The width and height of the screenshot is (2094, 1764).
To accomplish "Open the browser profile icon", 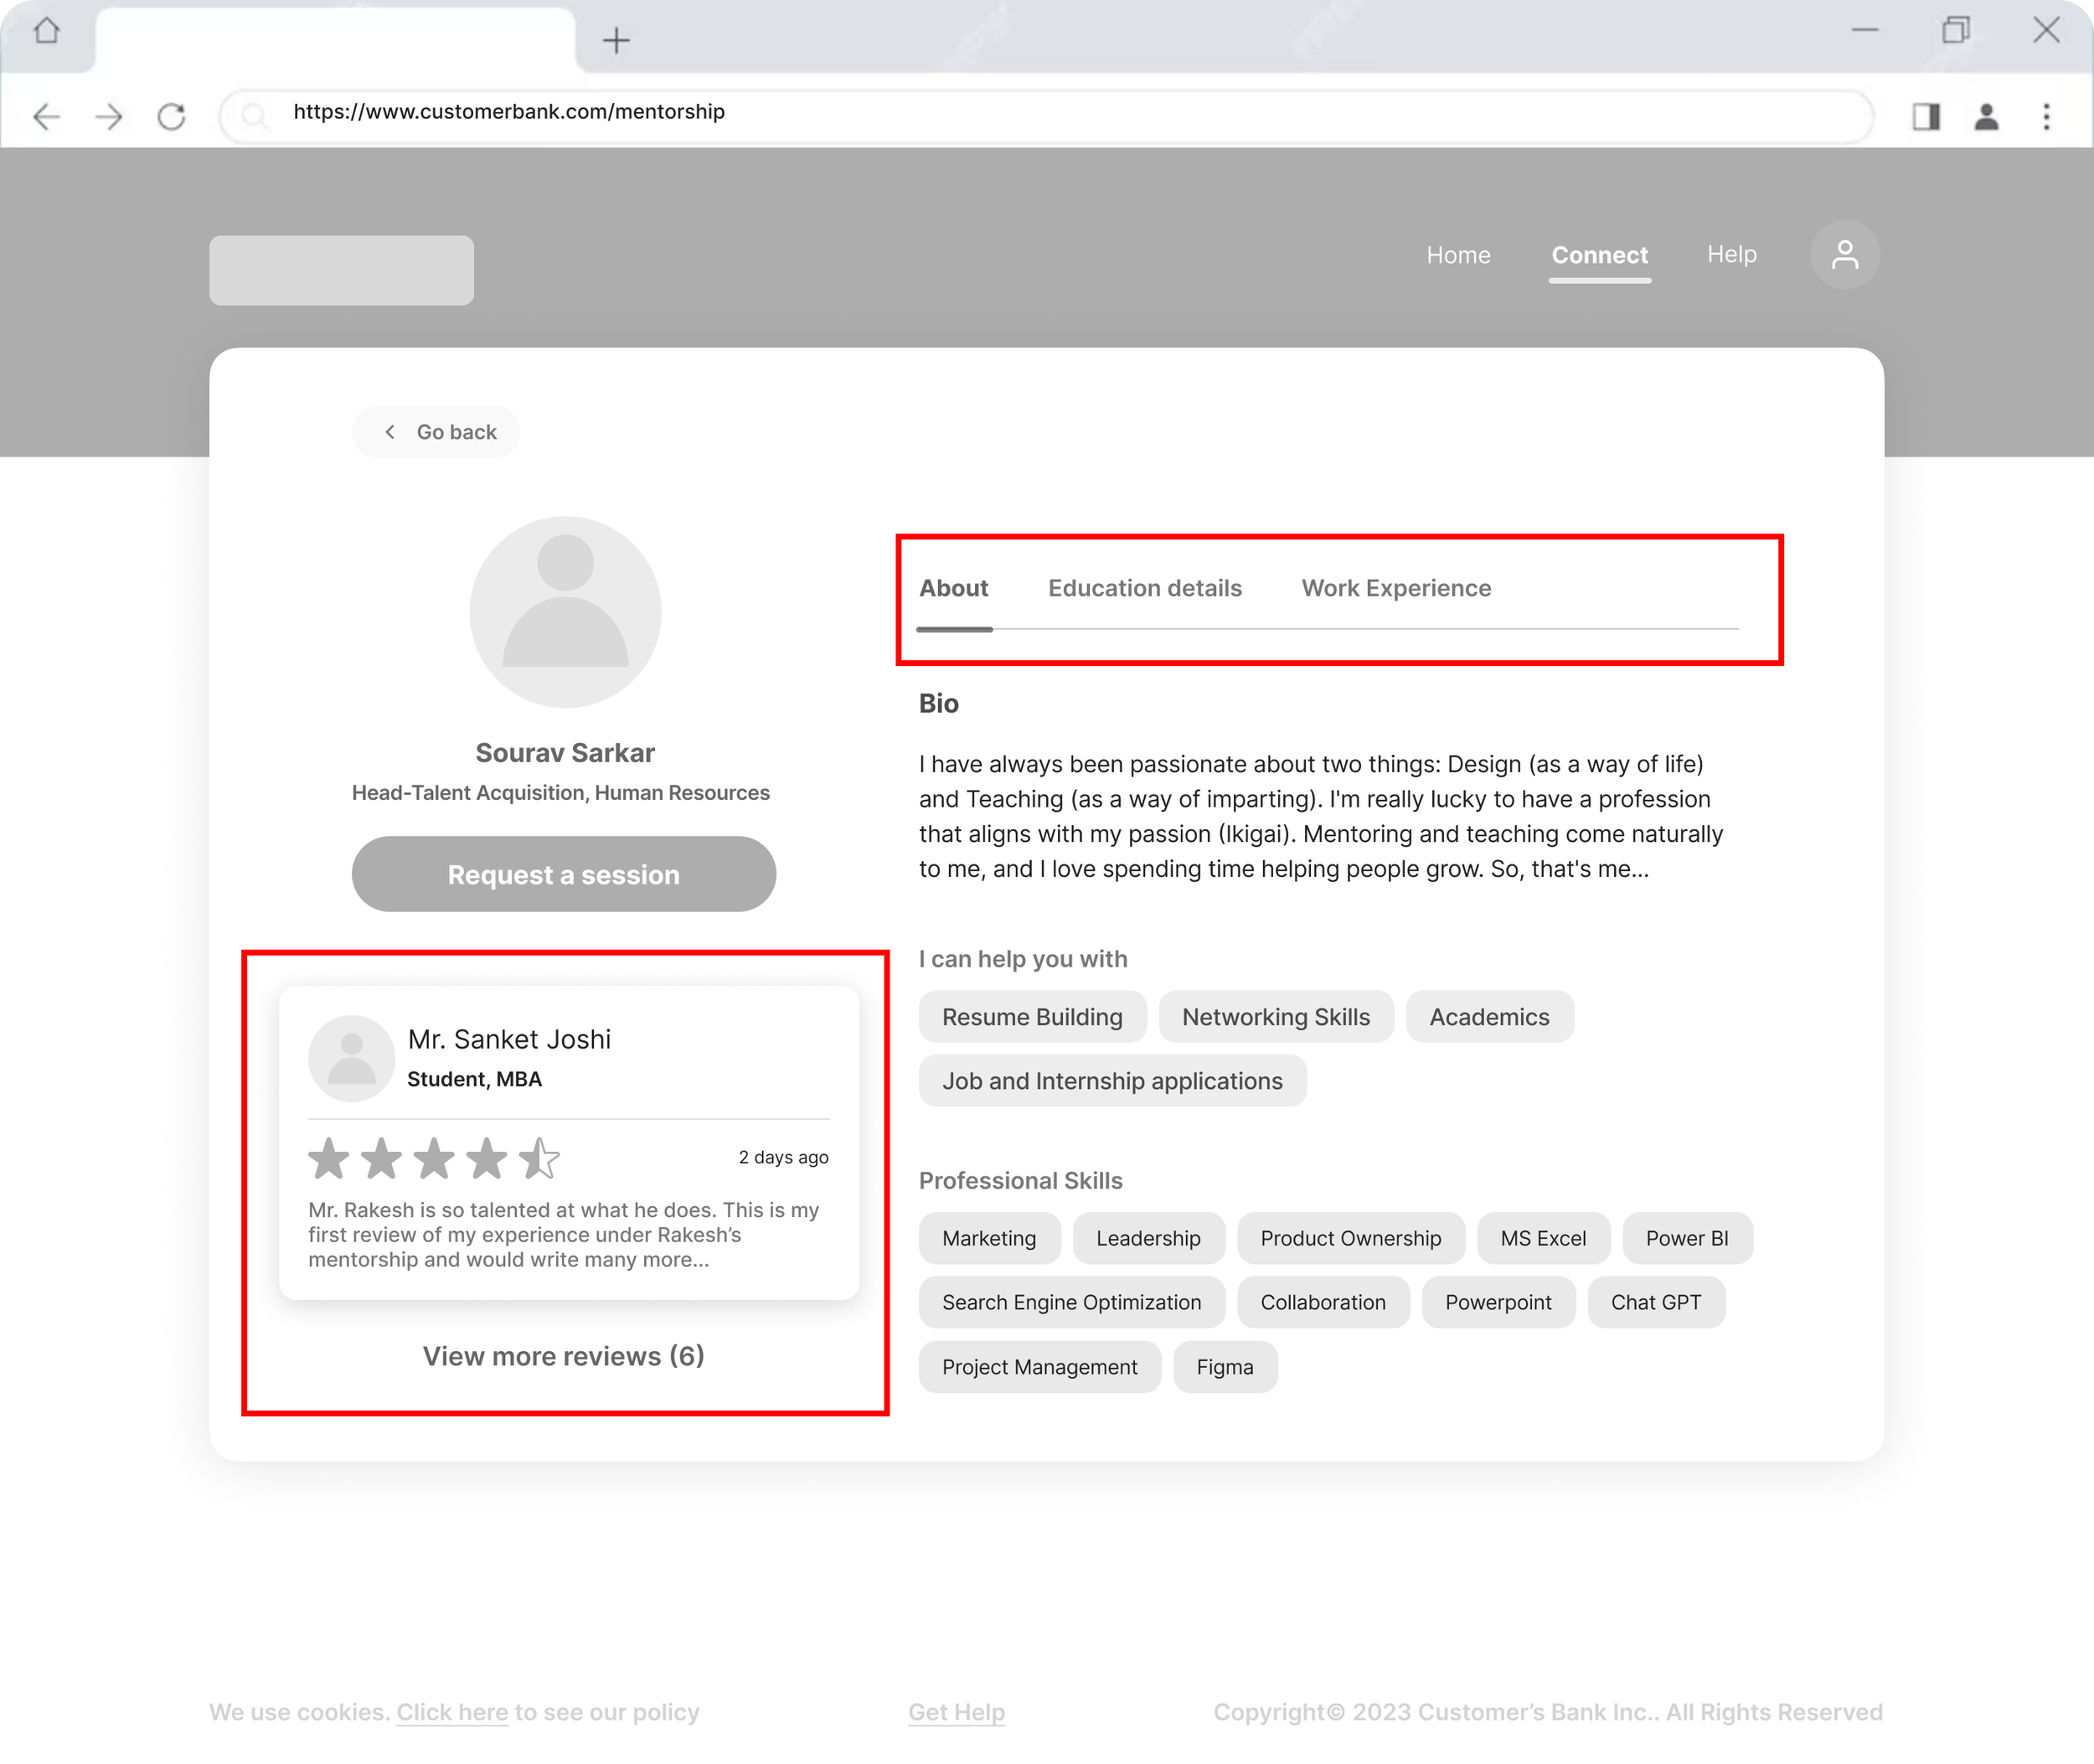I will [1986, 117].
